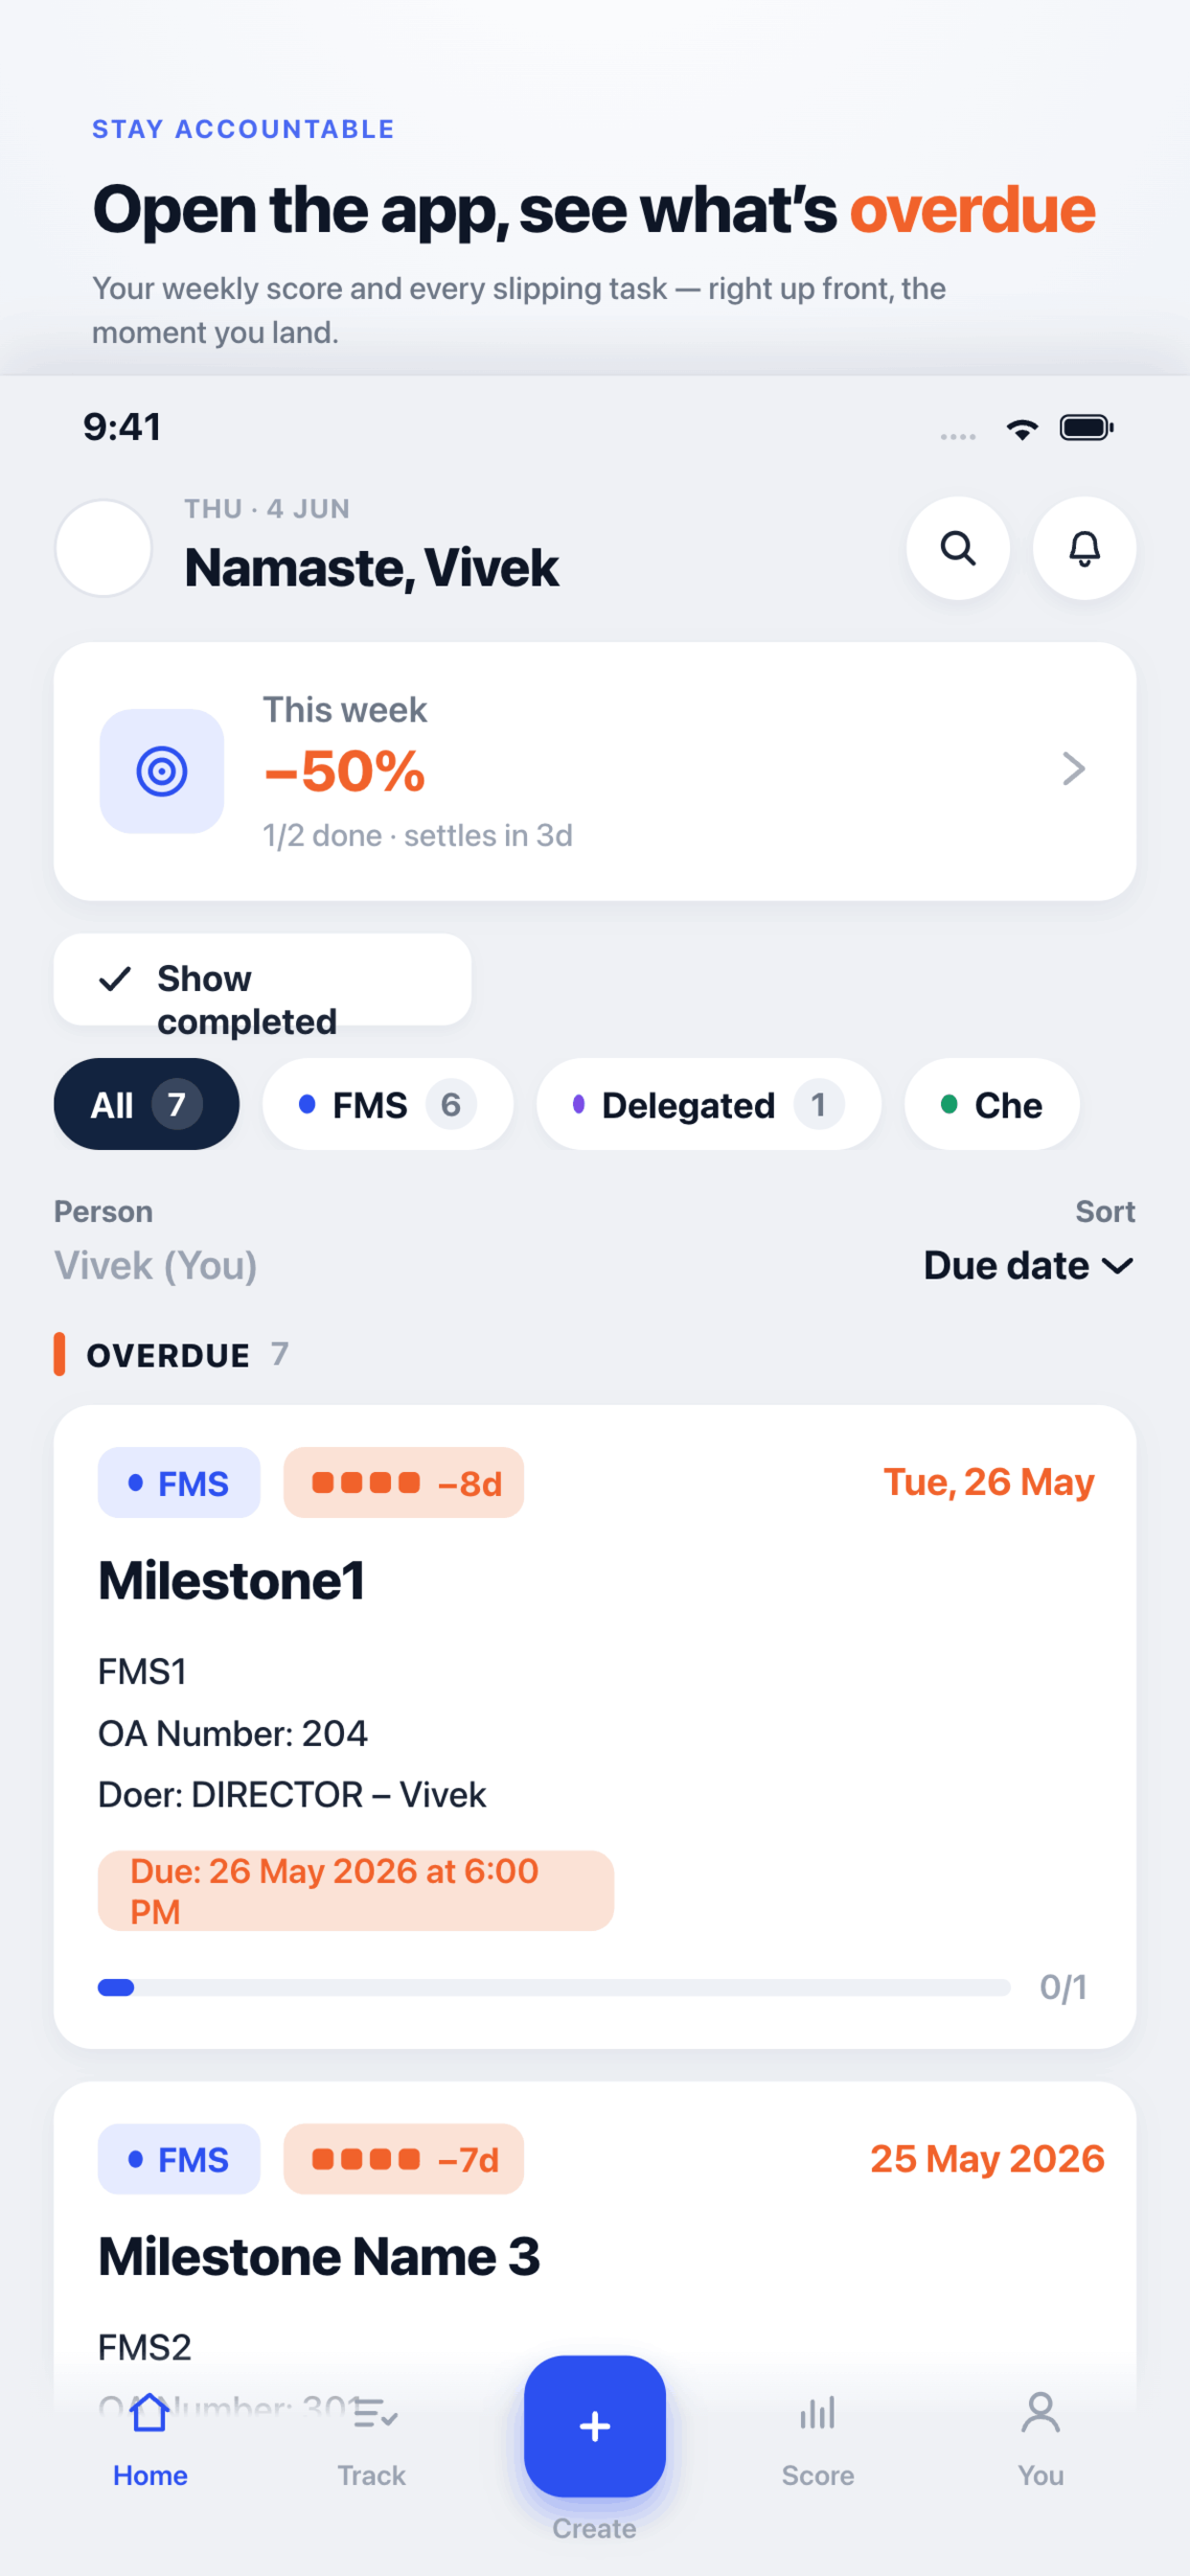Switch to the Che filter tab

(991, 1104)
